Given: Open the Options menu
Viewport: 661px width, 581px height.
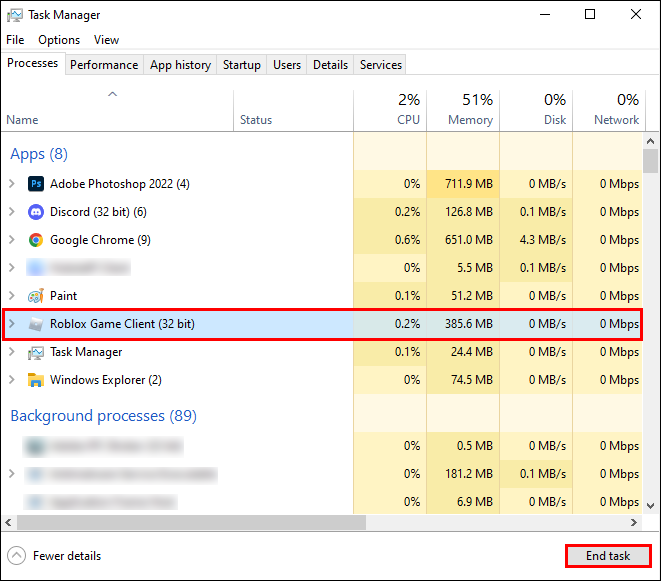Looking at the screenshot, I should [59, 40].
